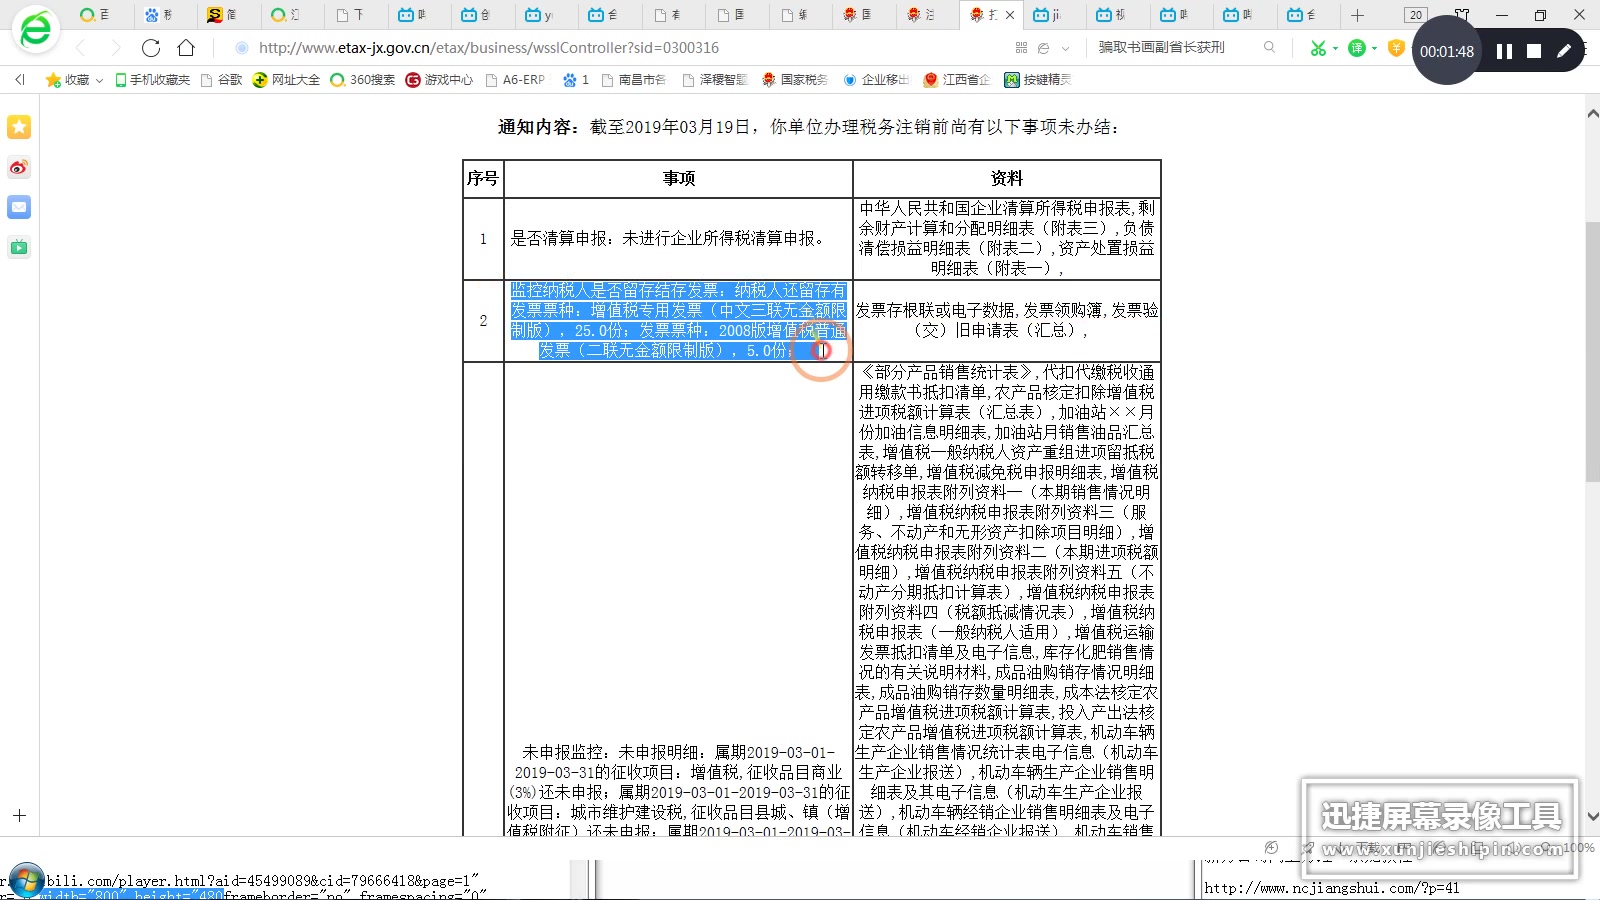Open the mail sidebar icon
The image size is (1600, 900).
[19, 207]
